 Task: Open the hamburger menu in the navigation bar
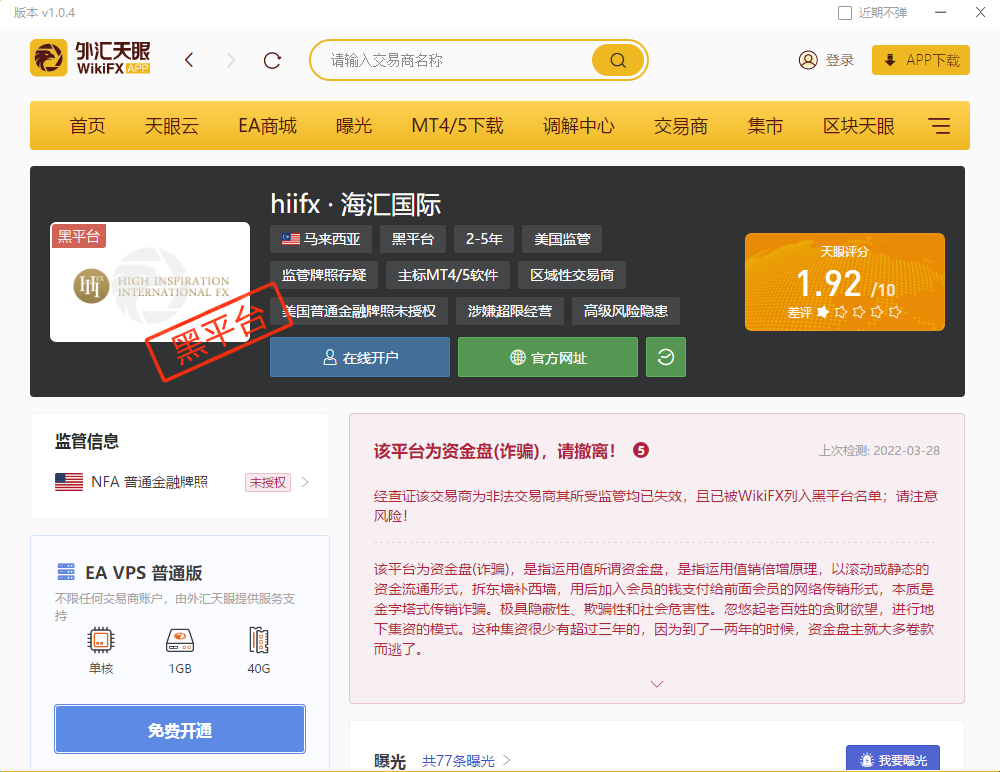click(939, 125)
